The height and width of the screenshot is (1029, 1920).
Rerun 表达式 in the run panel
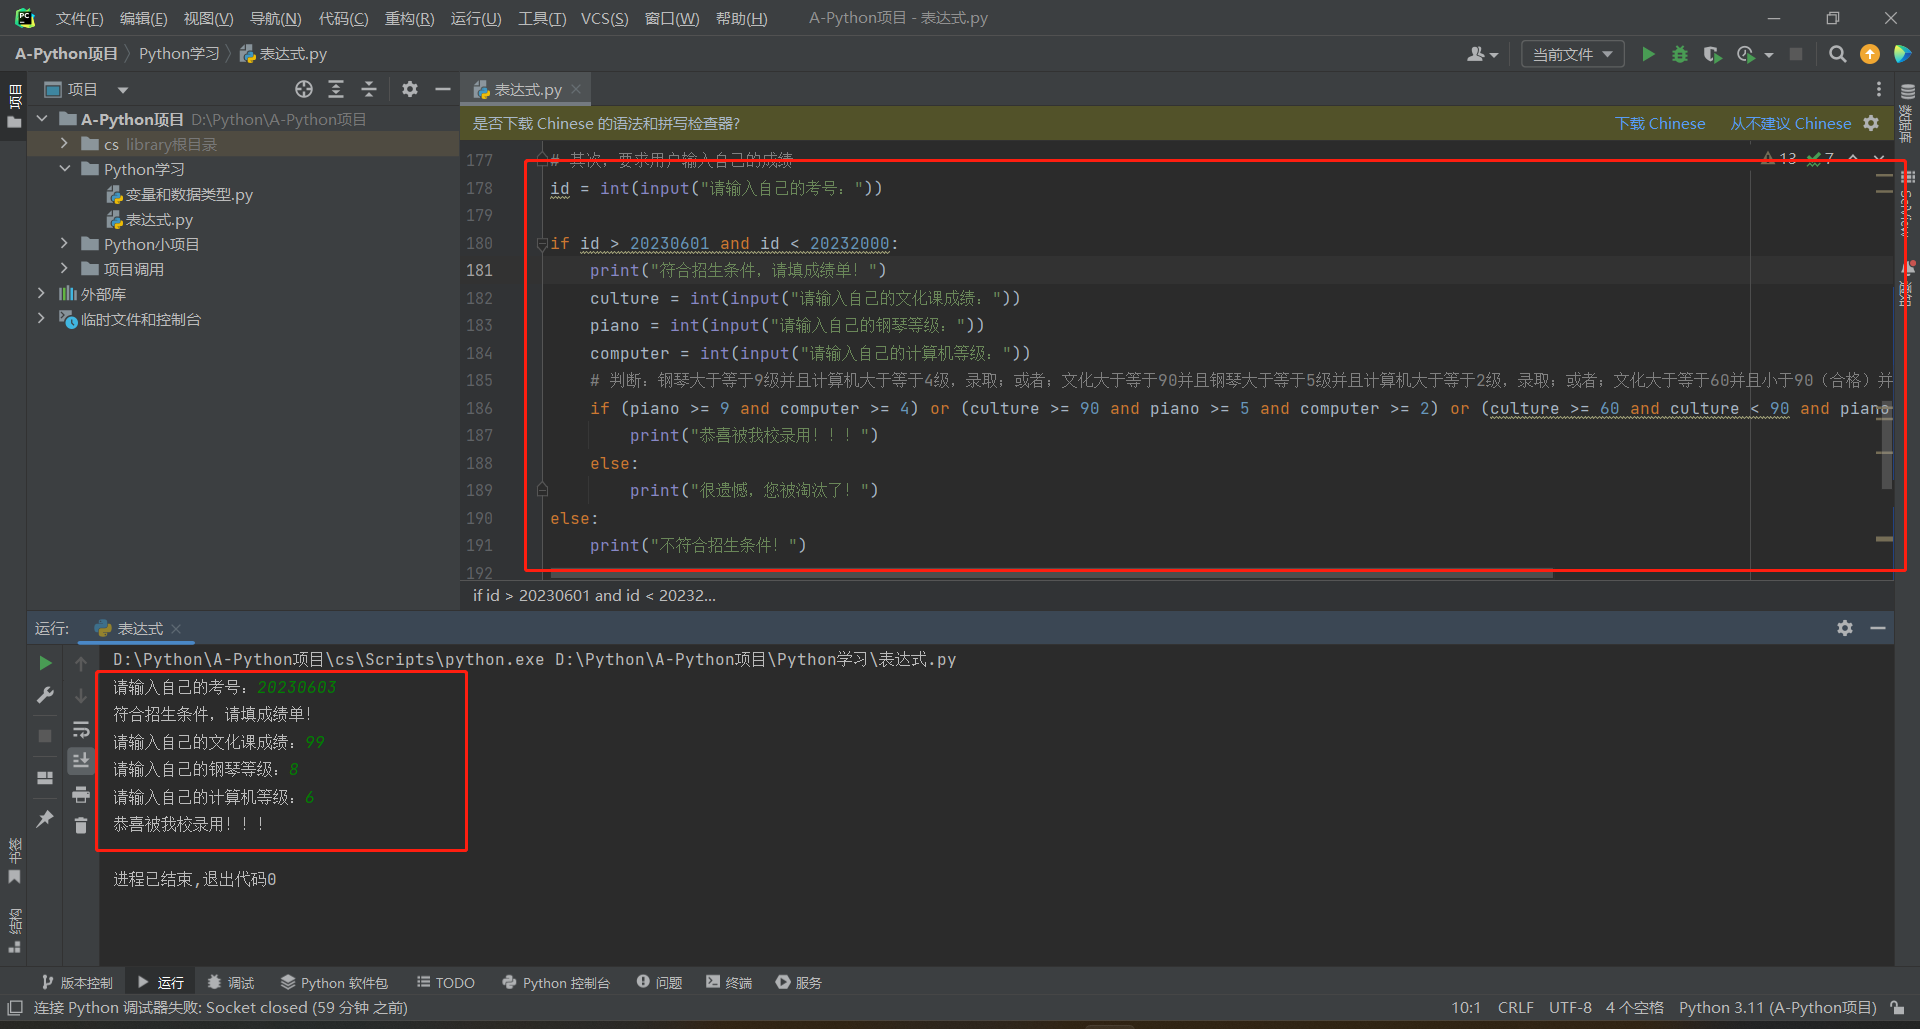click(45, 663)
